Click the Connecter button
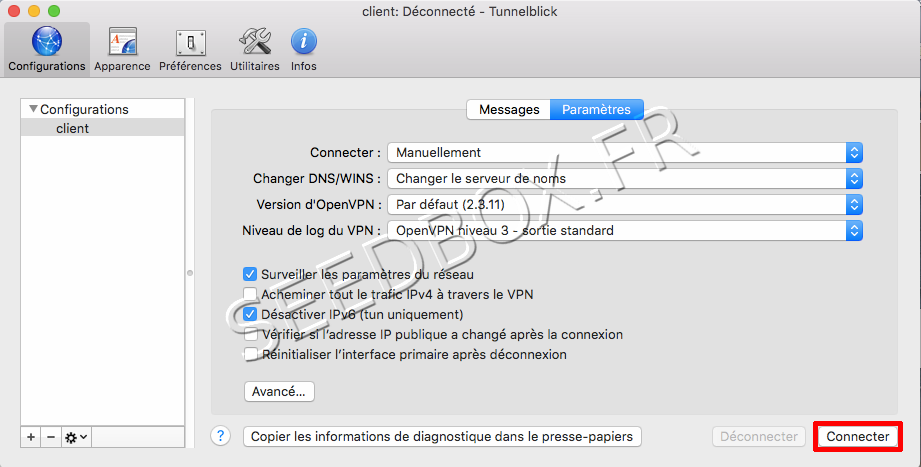The width and height of the screenshot is (921, 467). (857, 437)
